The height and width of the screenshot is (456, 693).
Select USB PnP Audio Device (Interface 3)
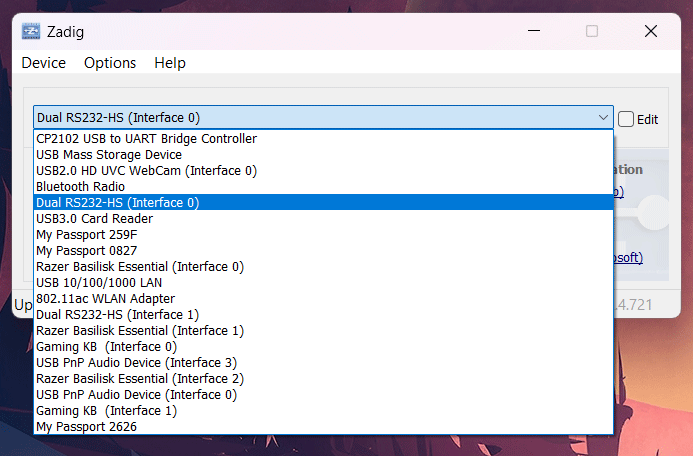coord(324,362)
